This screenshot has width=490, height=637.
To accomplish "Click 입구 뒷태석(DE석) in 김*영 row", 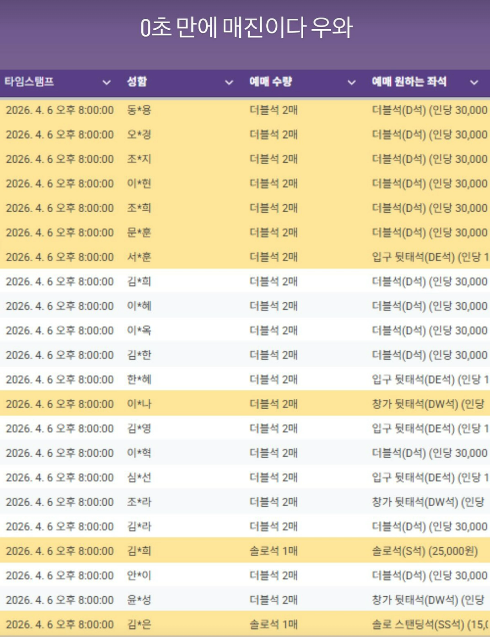I will pyautogui.click(x=430, y=428).
